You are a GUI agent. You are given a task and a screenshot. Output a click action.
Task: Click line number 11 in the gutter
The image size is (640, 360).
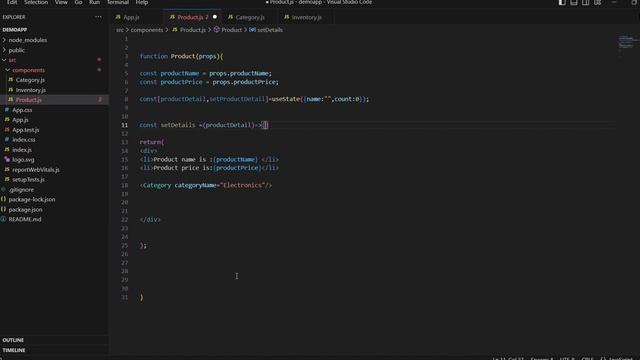pos(124,125)
